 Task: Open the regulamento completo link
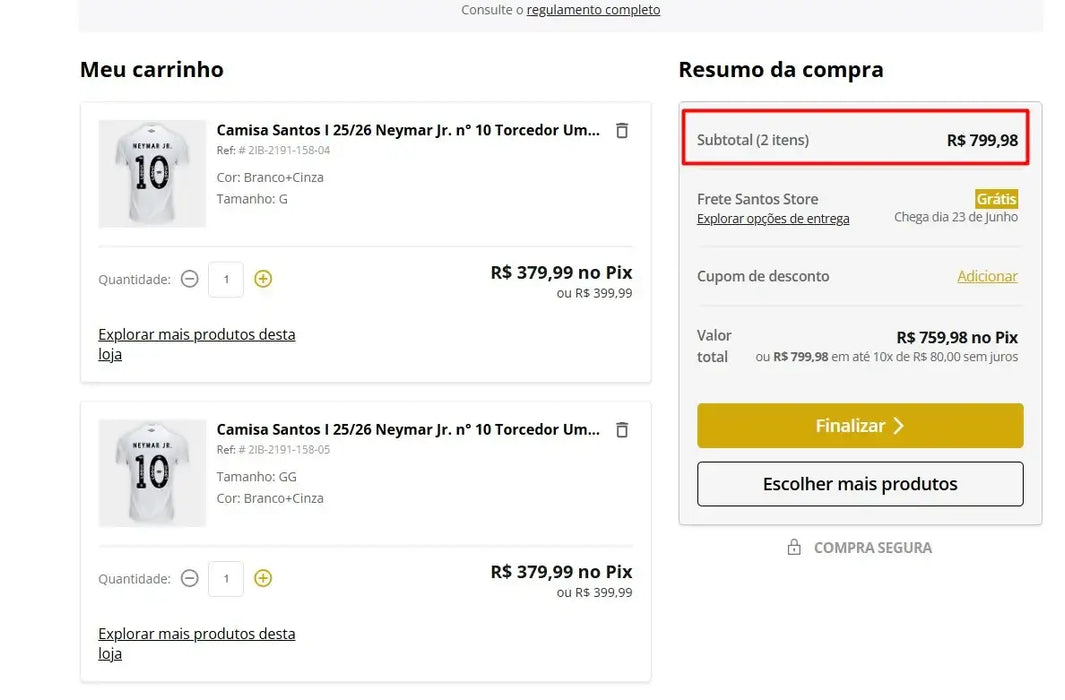coord(593,9)
